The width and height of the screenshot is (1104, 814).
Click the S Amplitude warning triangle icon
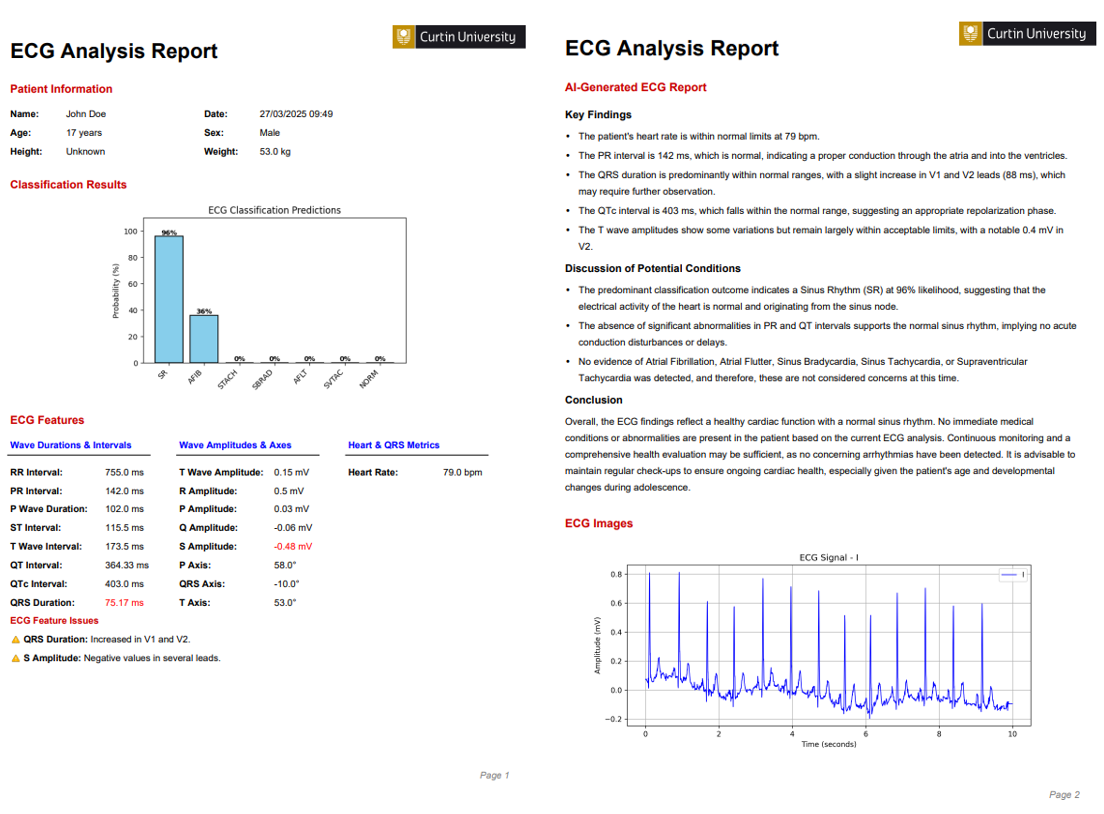click(x=15, y=658)
